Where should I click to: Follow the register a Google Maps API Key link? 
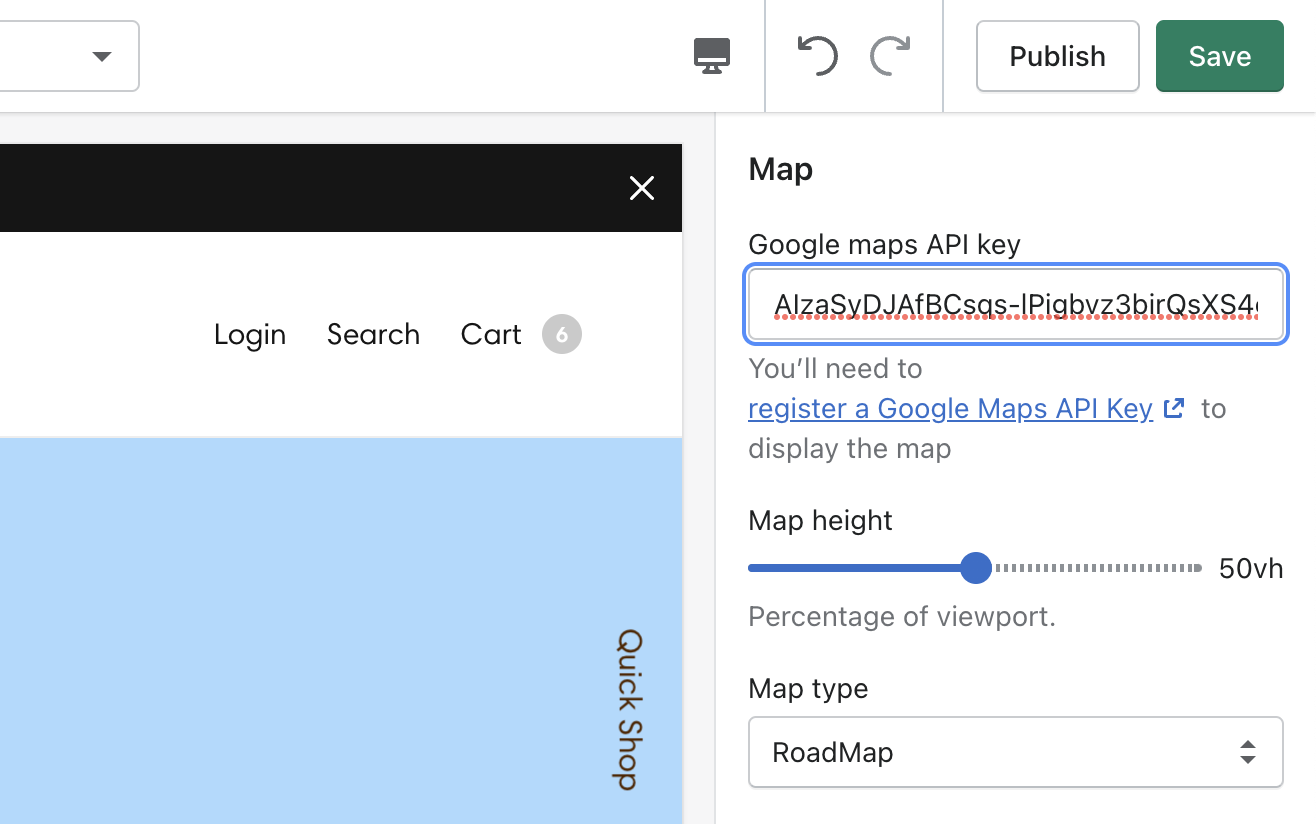click(950, 408)
